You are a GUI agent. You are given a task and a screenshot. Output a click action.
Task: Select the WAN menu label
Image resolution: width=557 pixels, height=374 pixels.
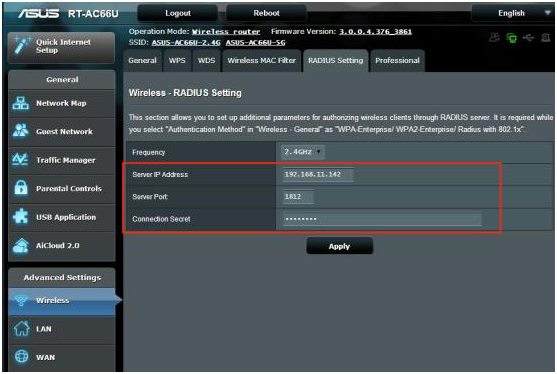coord(45,357)
